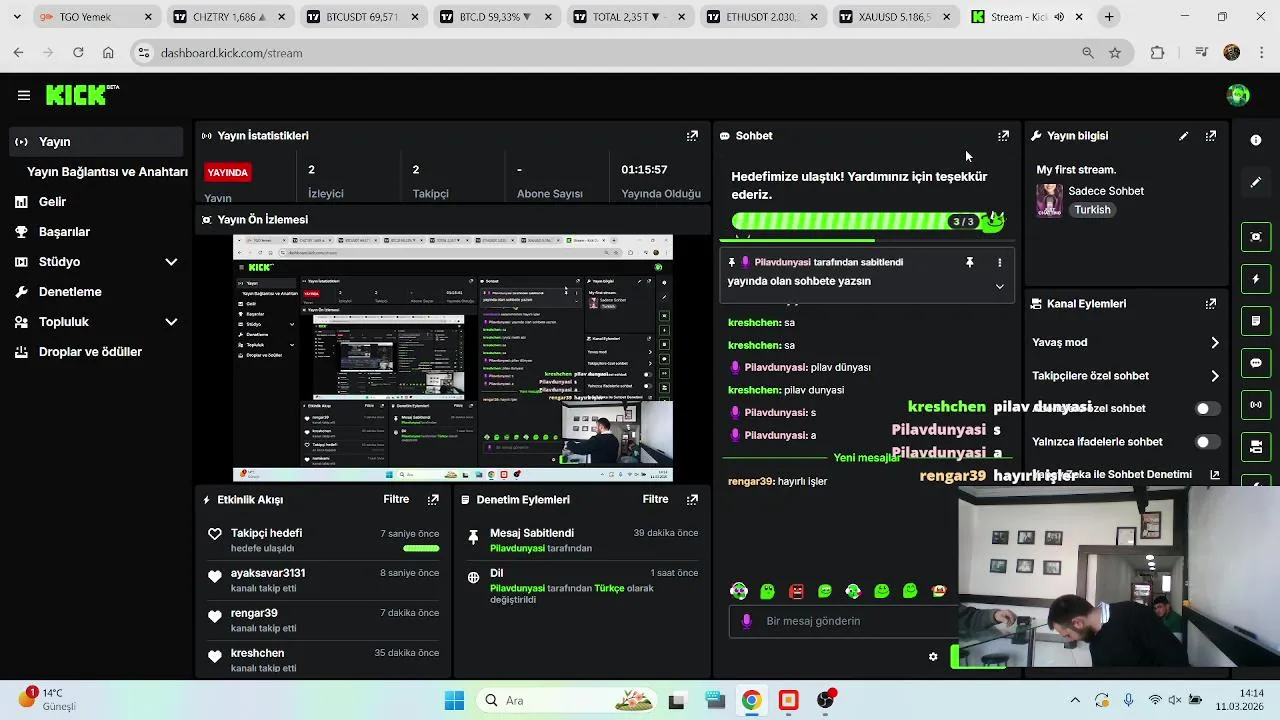Open the user avatar menu in the Kick header
Viewport: 1280px width, 720px height.
click(x=1238, y=95)
